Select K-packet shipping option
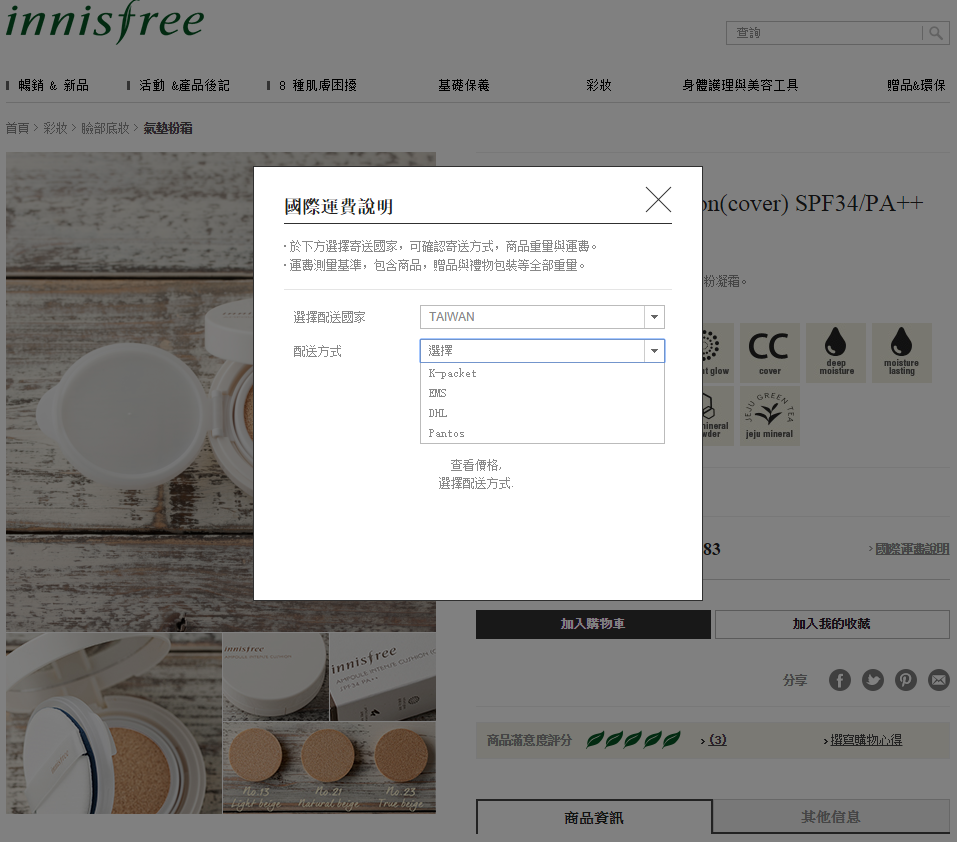The width and height of the screenshot is (957, 842). (542, 373)
